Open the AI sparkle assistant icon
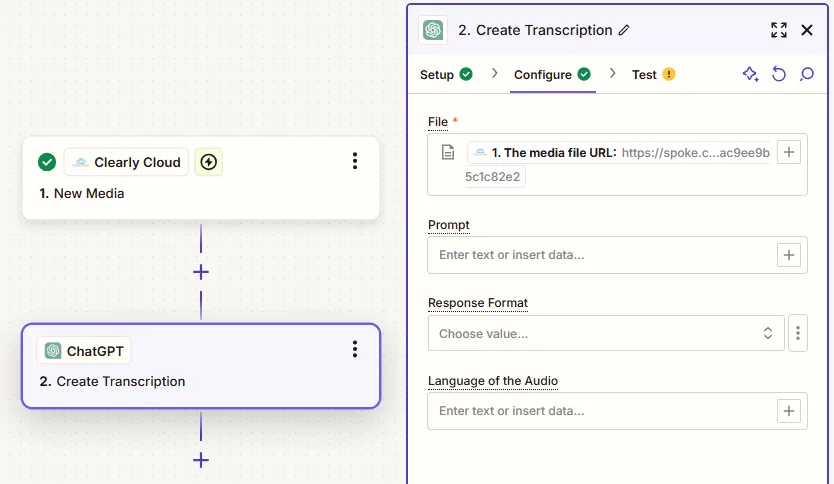Image resolution: width=834 pixels, height=484 pixels. 750,74
